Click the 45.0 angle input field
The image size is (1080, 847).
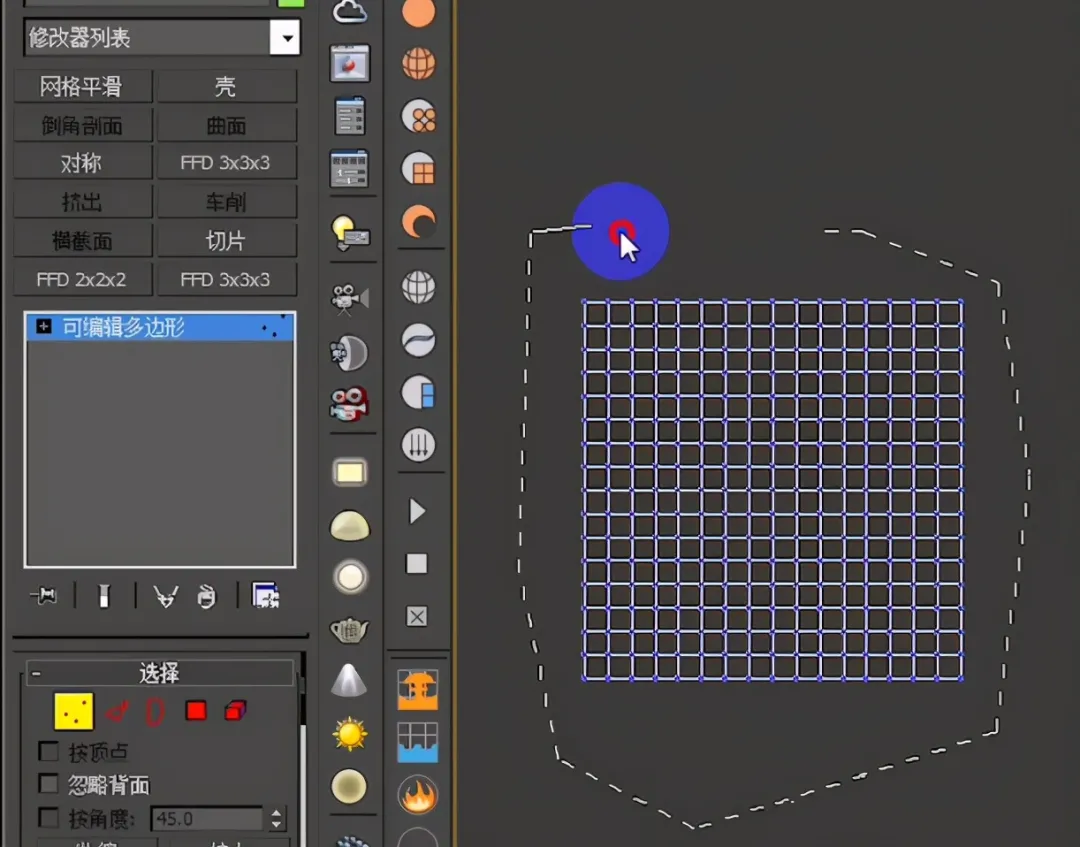click(206, 819)
